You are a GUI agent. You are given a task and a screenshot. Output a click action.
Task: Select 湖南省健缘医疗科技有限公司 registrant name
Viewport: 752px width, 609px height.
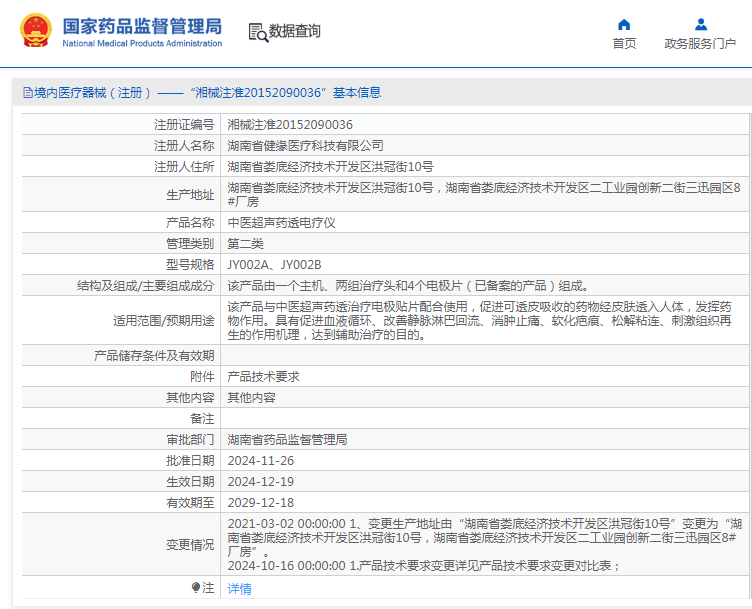305,145
